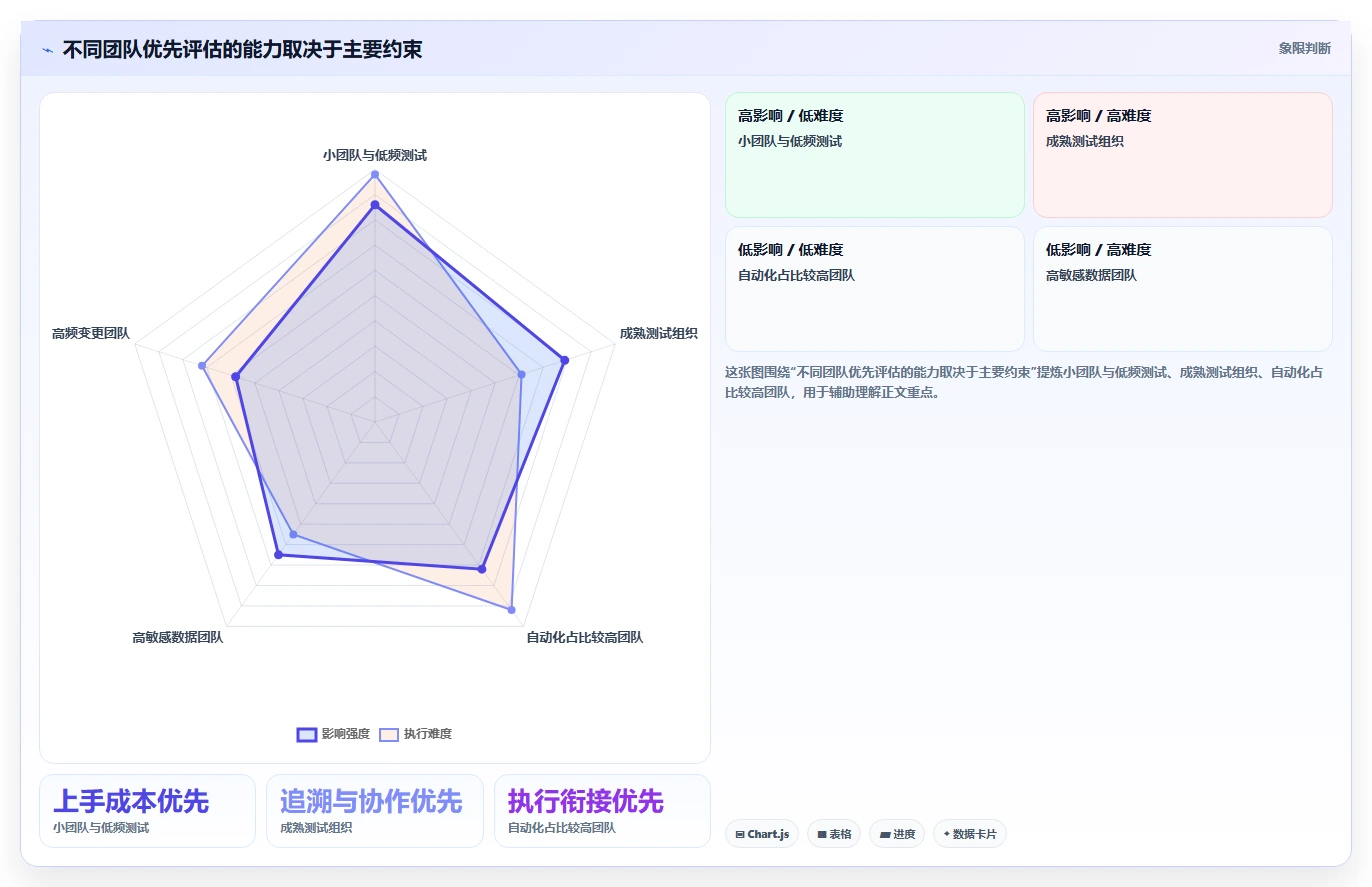1372x887 pixels.
Task: Click the 执行难度 point on 自动化占比较高团队 axis
Action: (x=512, y=609)
